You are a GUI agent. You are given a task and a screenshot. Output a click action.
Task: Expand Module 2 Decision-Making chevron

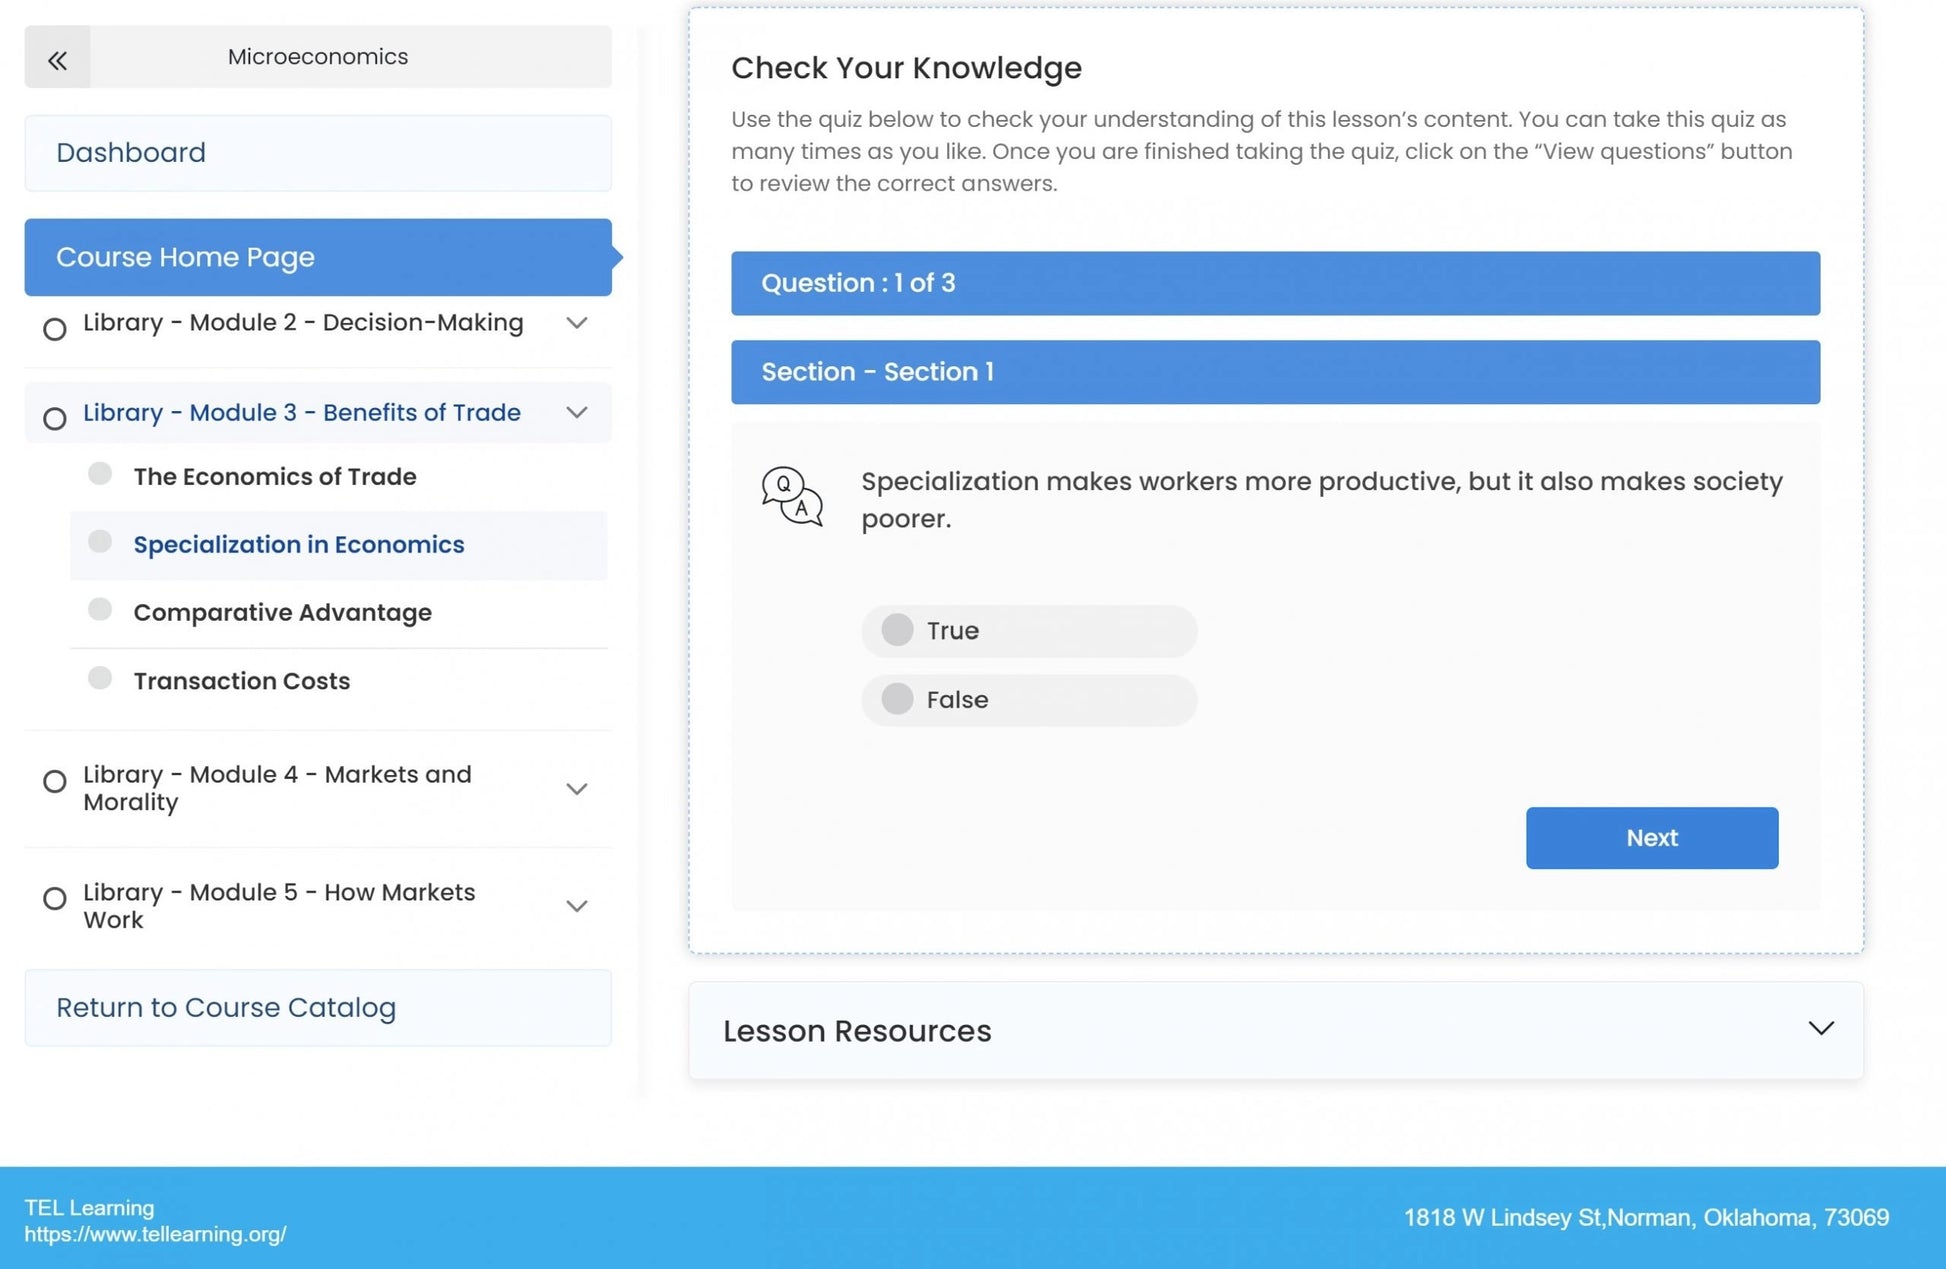pos(577,323)
